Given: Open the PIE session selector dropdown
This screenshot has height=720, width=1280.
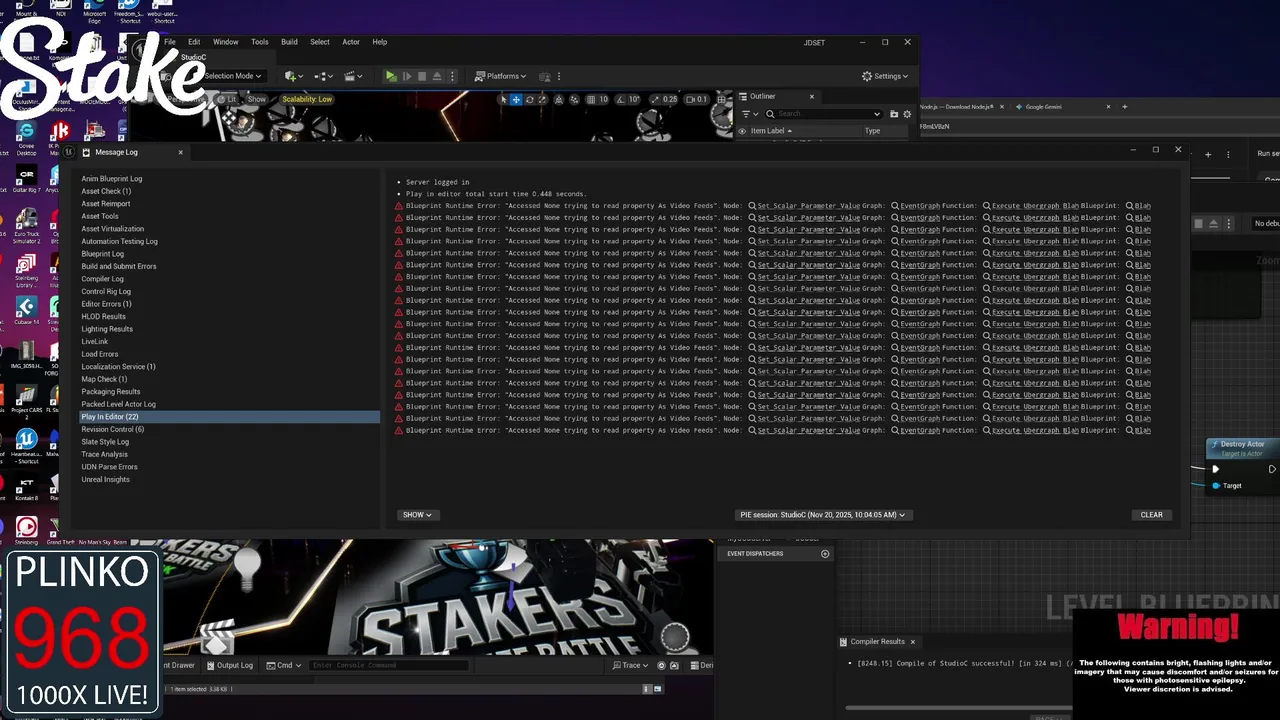Looking at the screenshot, I should 822,515.
